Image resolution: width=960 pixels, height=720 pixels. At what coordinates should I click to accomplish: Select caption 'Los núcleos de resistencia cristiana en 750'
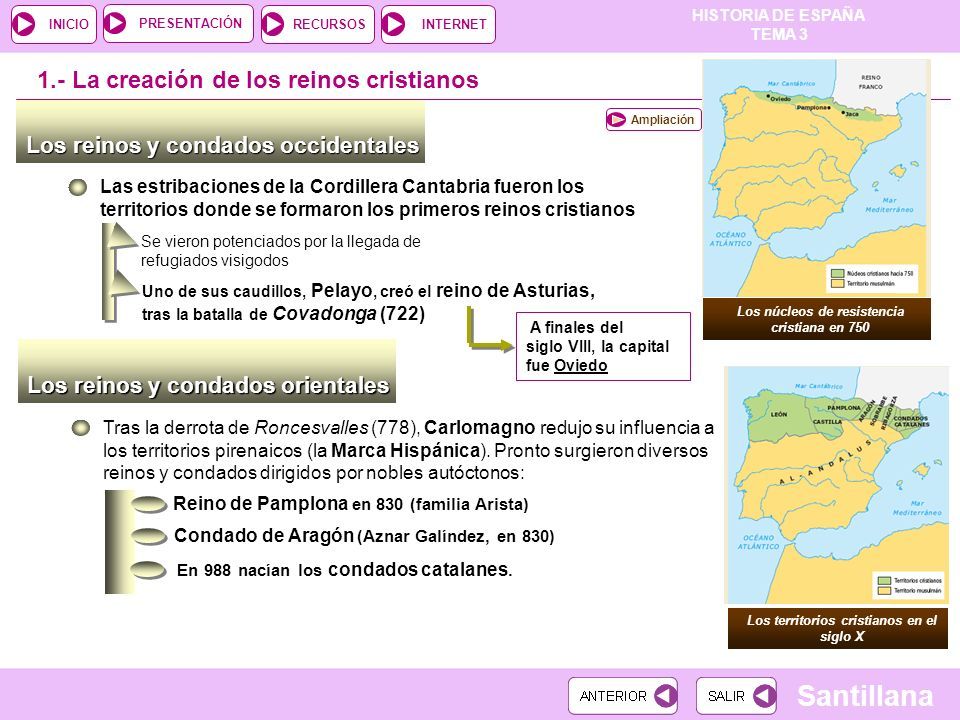pyautogui.click(x=817, y=319)
